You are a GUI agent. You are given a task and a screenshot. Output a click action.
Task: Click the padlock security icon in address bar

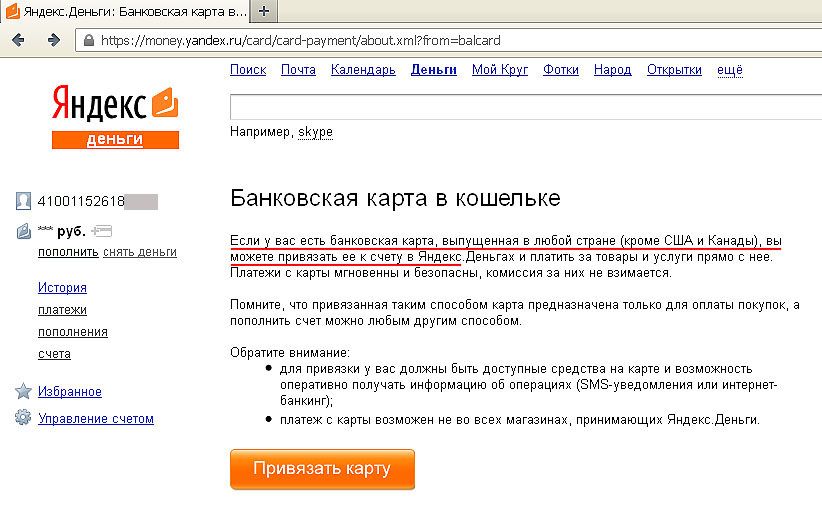coord(89,40)
